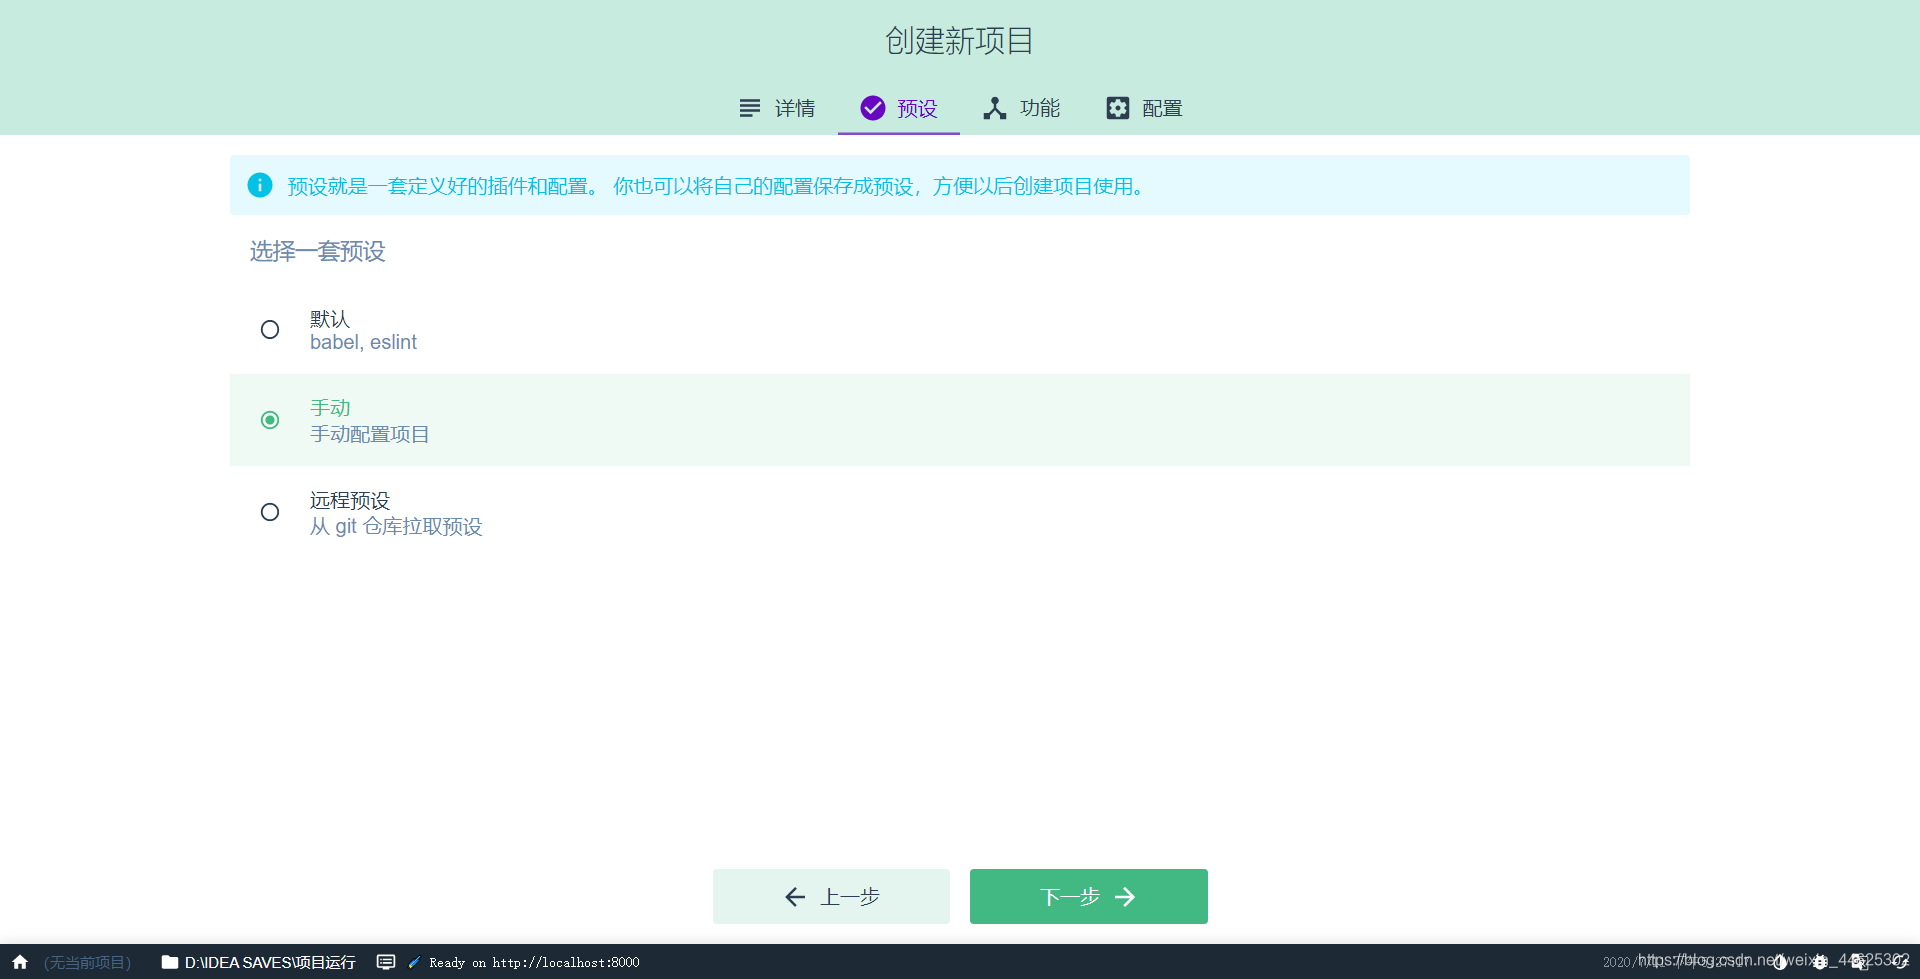Image resolution: width=1920 pixels, height=979 pixels.
Task: Switch to the 详情 tab
Action: 777,108
